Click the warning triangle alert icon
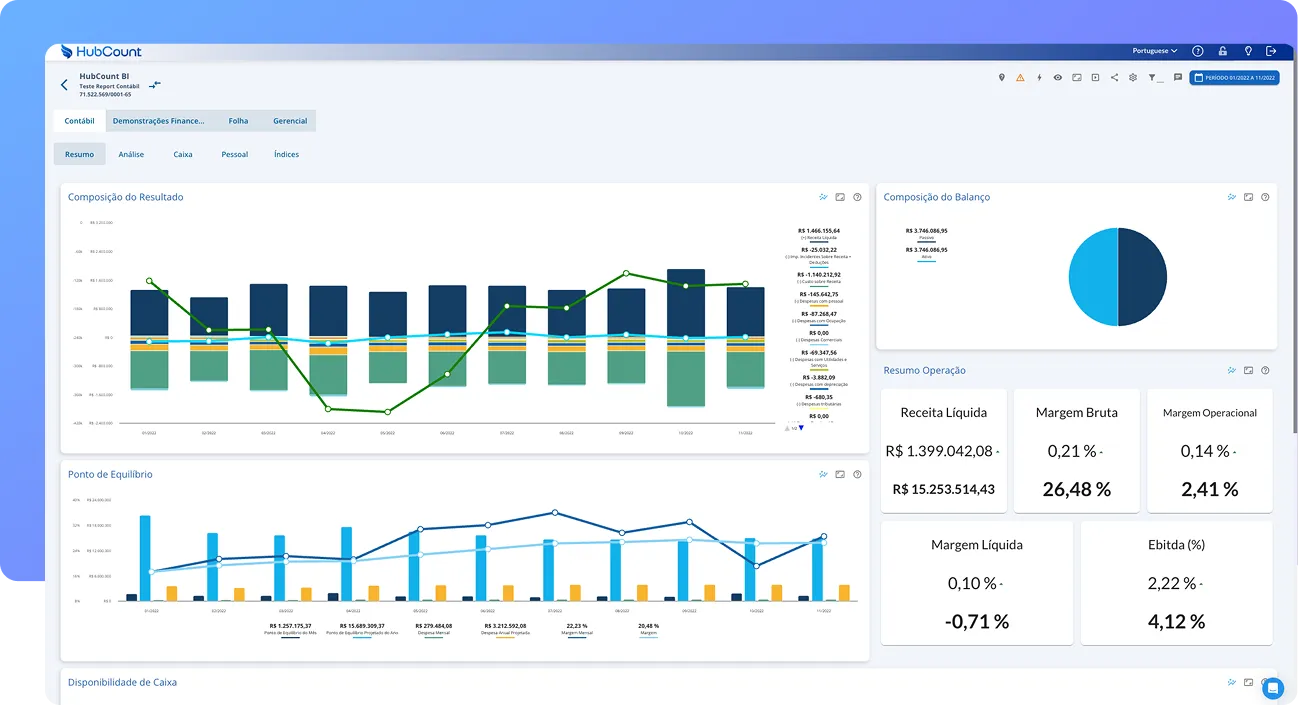The image size is (1298, 705). (1020, 77)
